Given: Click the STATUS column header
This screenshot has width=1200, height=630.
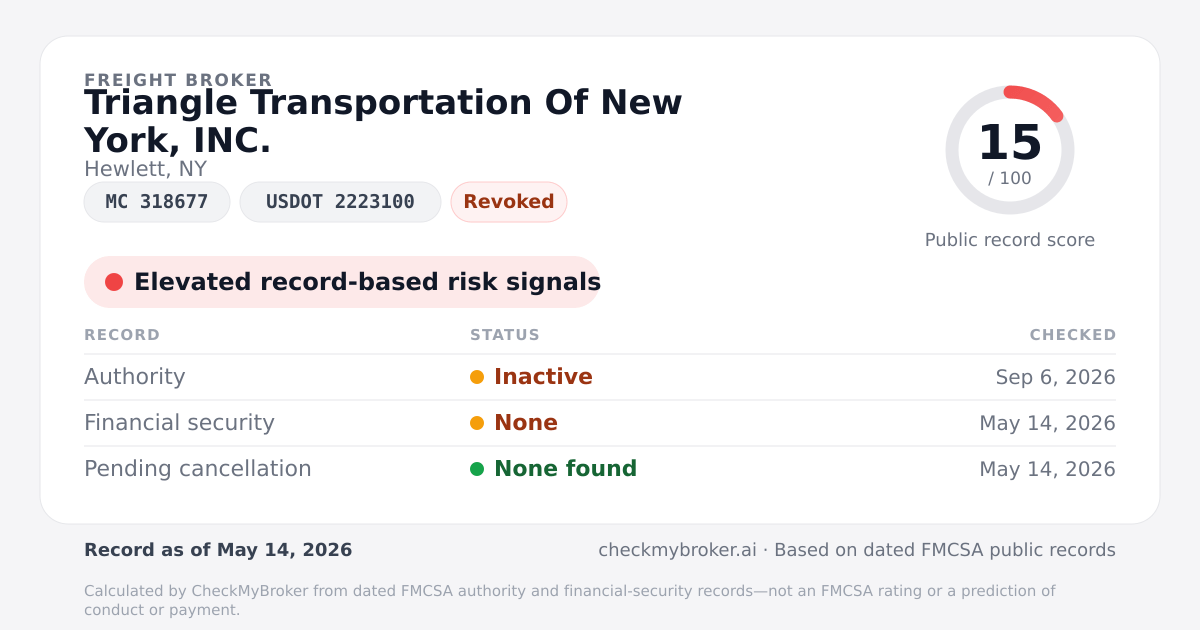Looking at the screenshot, I should (505, 335).
